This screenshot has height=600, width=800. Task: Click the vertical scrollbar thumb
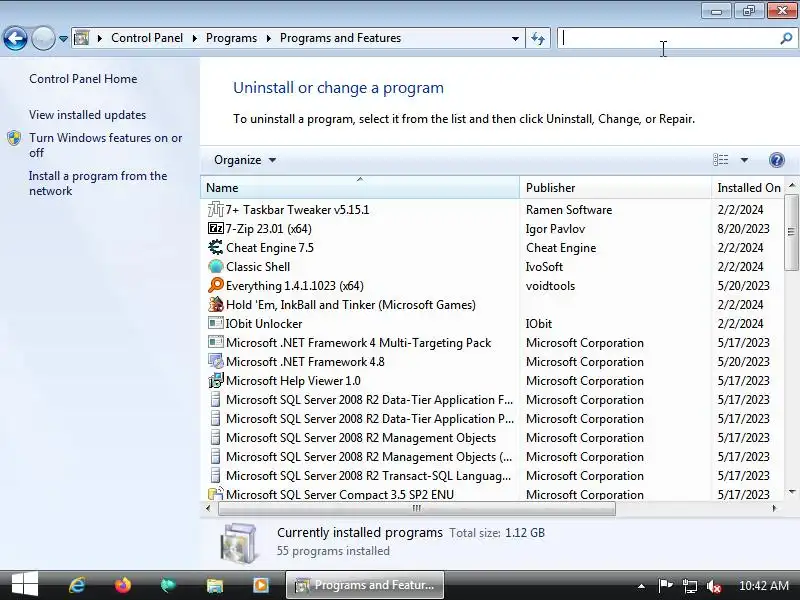[x=792, y=232]
